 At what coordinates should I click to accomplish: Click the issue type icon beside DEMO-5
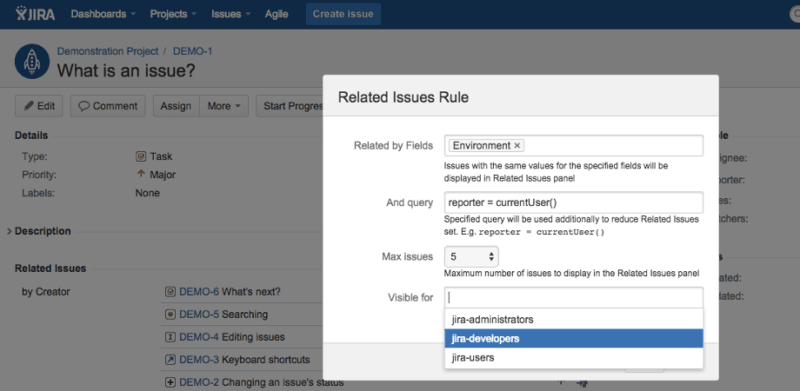170,314
